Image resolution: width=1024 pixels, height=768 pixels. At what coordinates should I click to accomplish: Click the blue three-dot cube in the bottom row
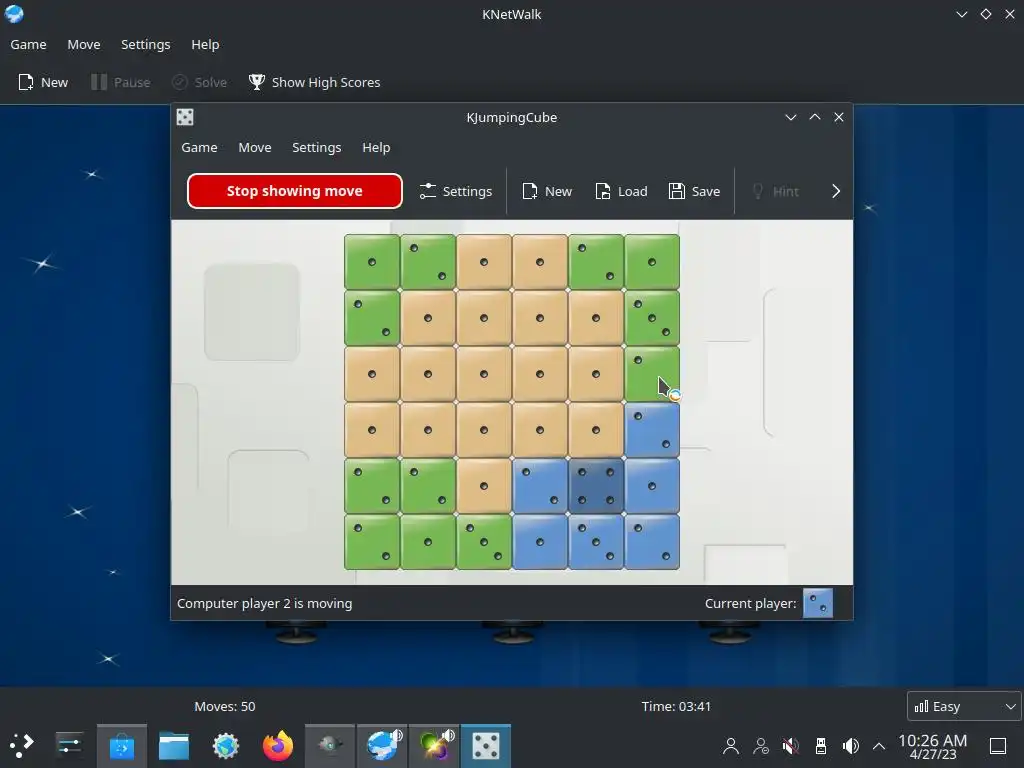coord(596,542)
